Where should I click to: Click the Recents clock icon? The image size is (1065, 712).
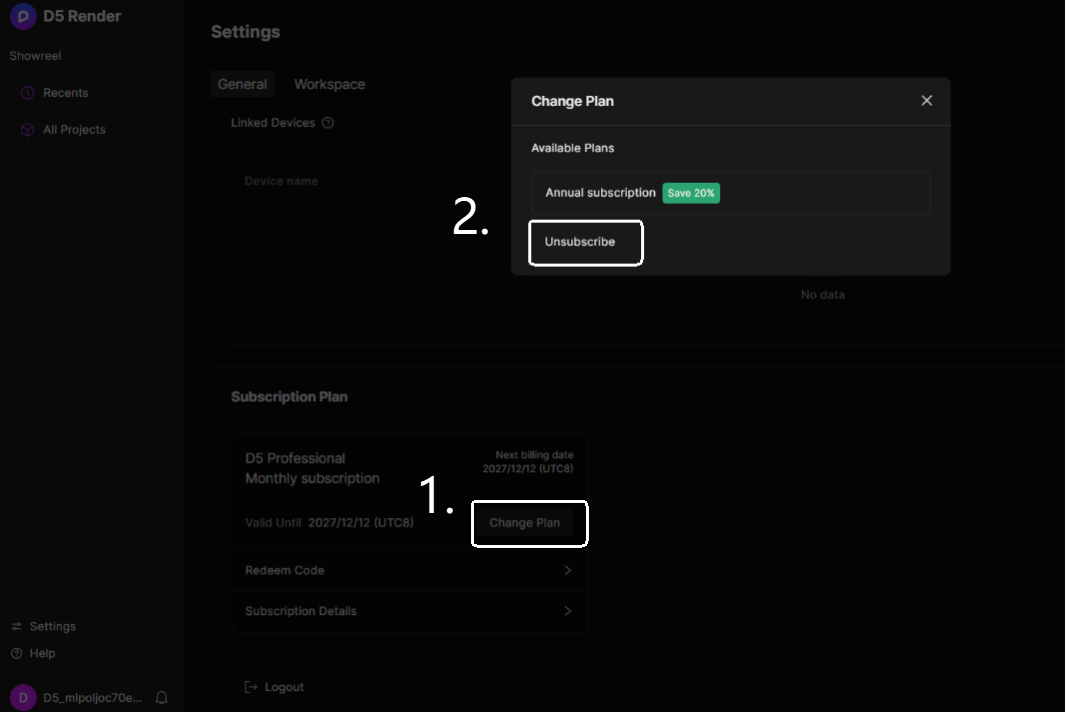27,93
